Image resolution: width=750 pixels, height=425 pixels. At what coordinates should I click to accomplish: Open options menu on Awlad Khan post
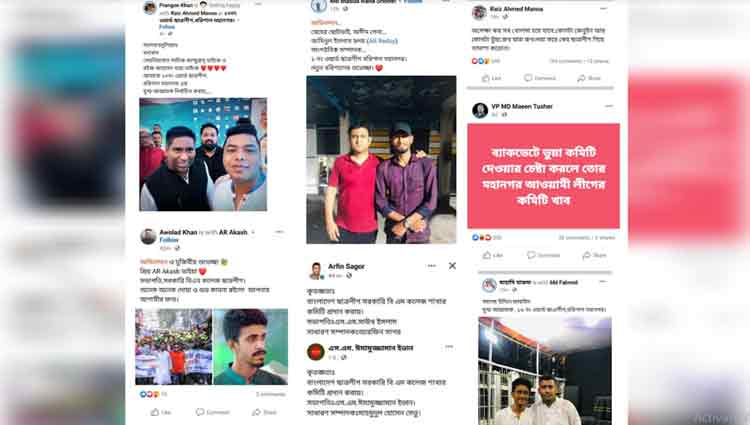[279, 232]
